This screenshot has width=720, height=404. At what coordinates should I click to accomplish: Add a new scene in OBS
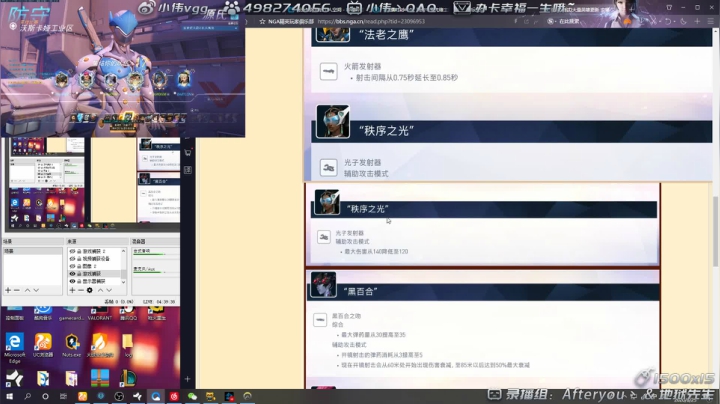click(x=8, y=290)
